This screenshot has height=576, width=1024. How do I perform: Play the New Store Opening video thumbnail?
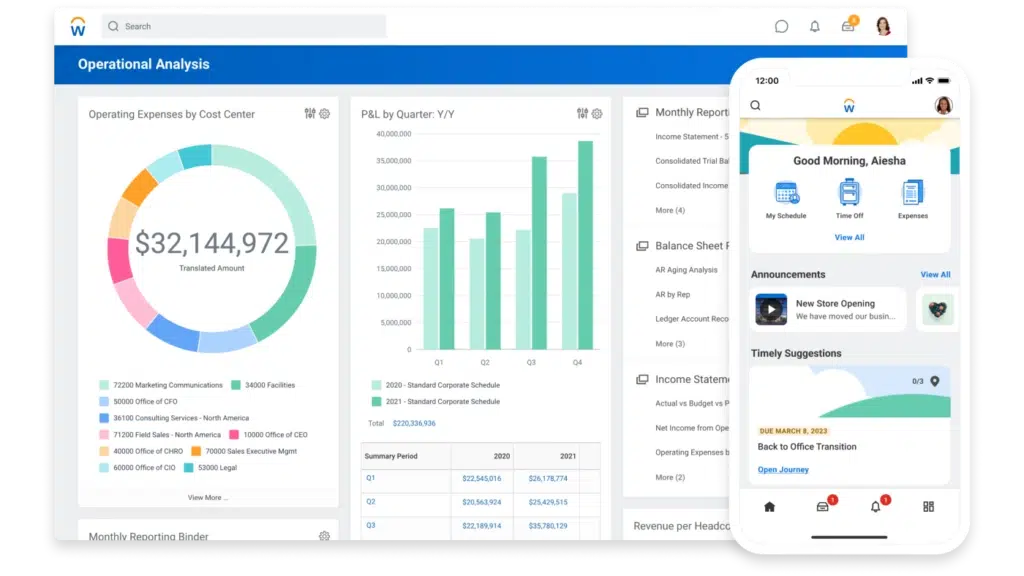pos(771,310)
